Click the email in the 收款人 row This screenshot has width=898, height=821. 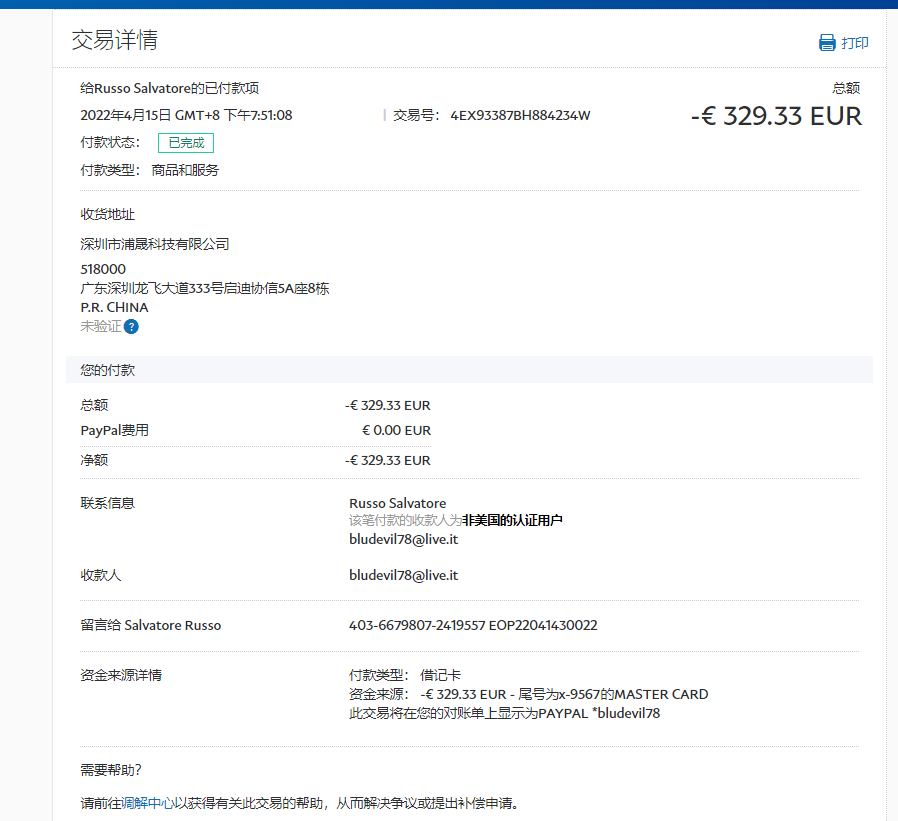403,575
